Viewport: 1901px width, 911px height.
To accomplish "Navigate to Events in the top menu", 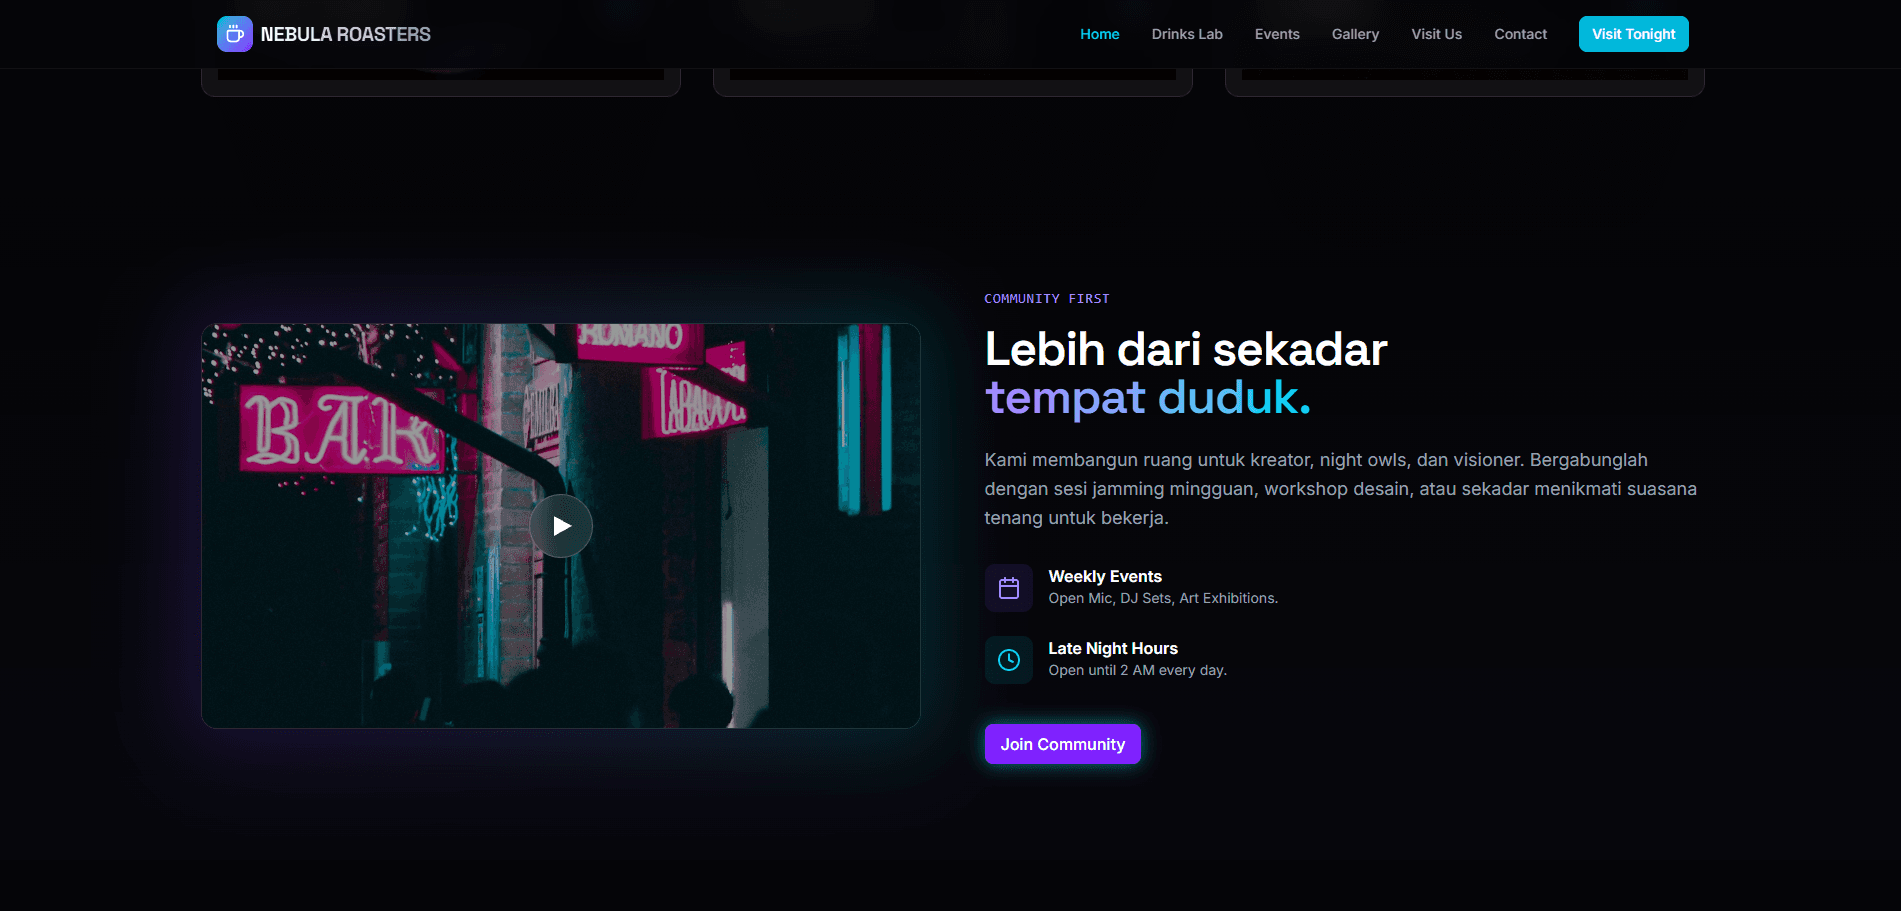I will pyautogui.click(x=1276, y=34).
